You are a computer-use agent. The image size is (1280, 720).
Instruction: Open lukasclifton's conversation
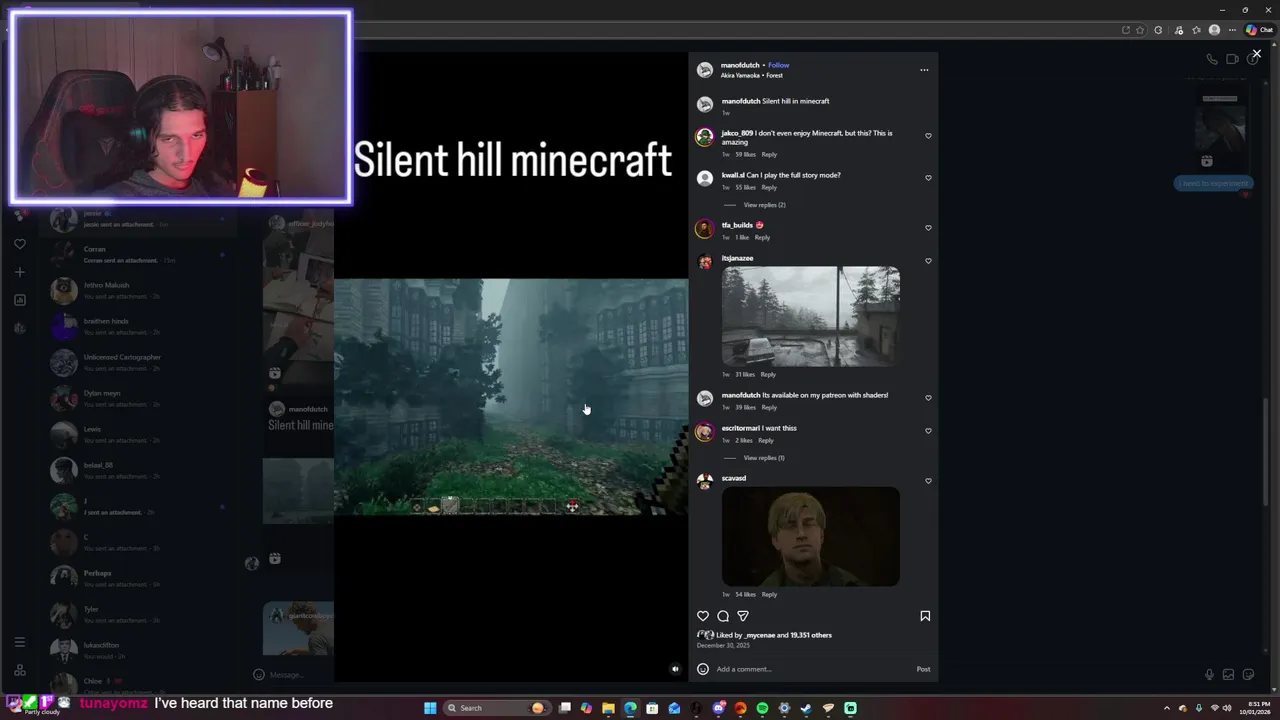pyautogui.click(x=137, y=650)
